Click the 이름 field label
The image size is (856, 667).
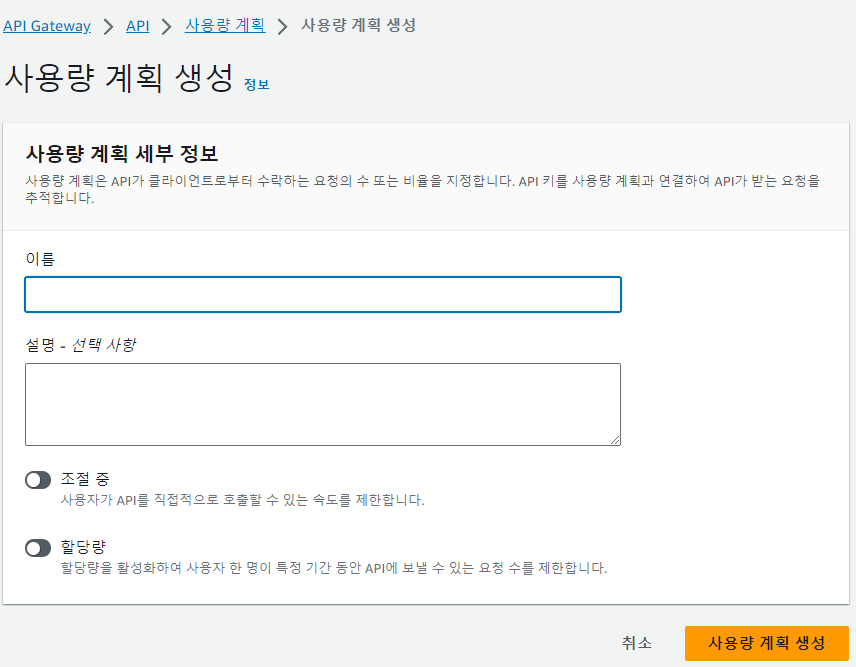(x=40, y=259)
